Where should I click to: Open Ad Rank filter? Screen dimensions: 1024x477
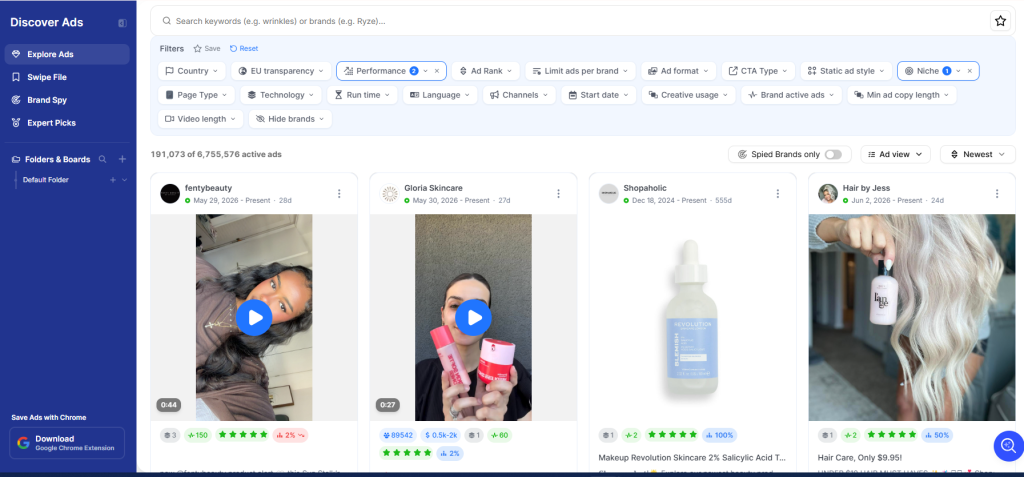point(486,71)
